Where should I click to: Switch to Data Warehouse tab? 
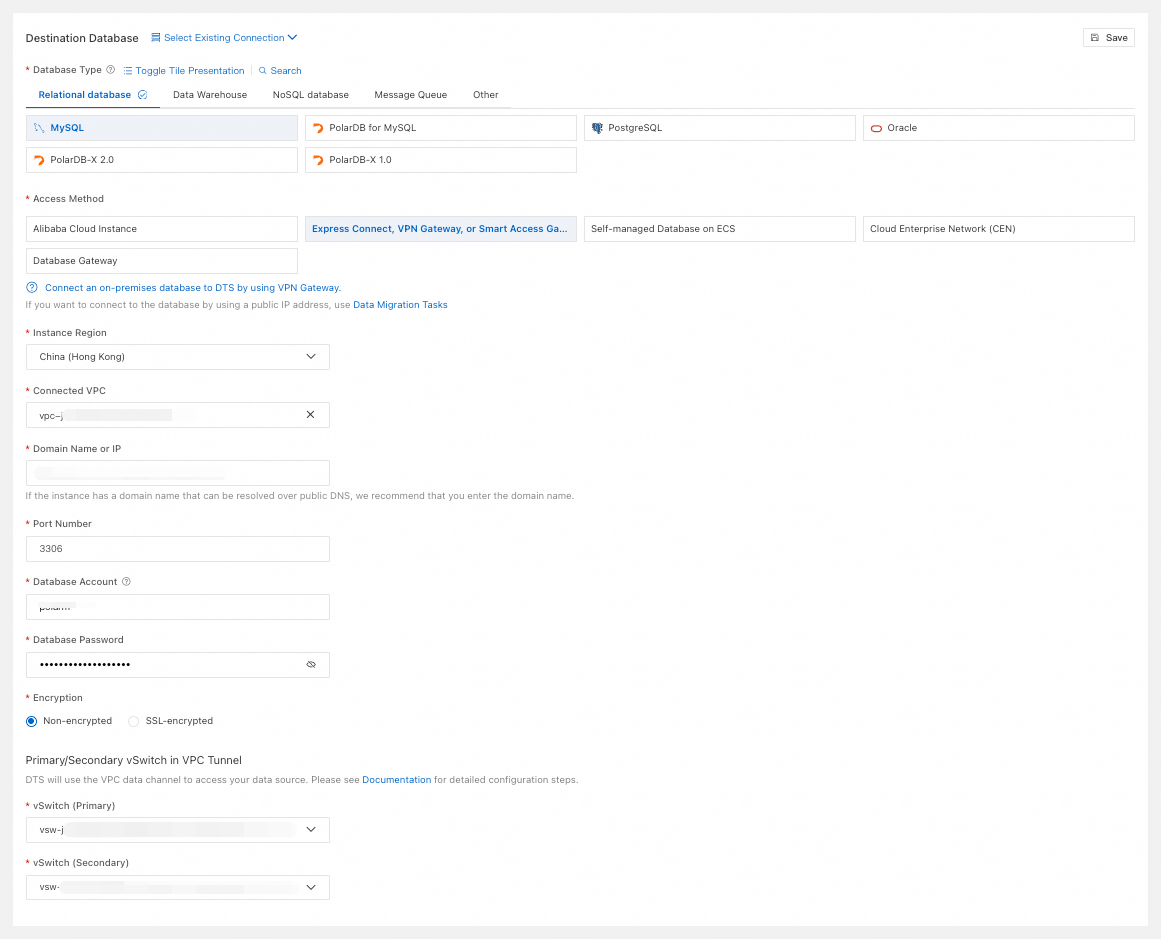[210, 95]
